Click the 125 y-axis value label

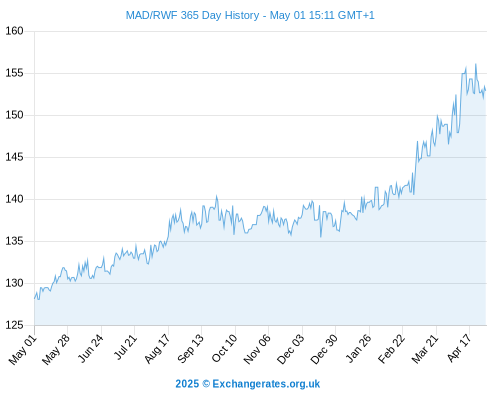14,325
